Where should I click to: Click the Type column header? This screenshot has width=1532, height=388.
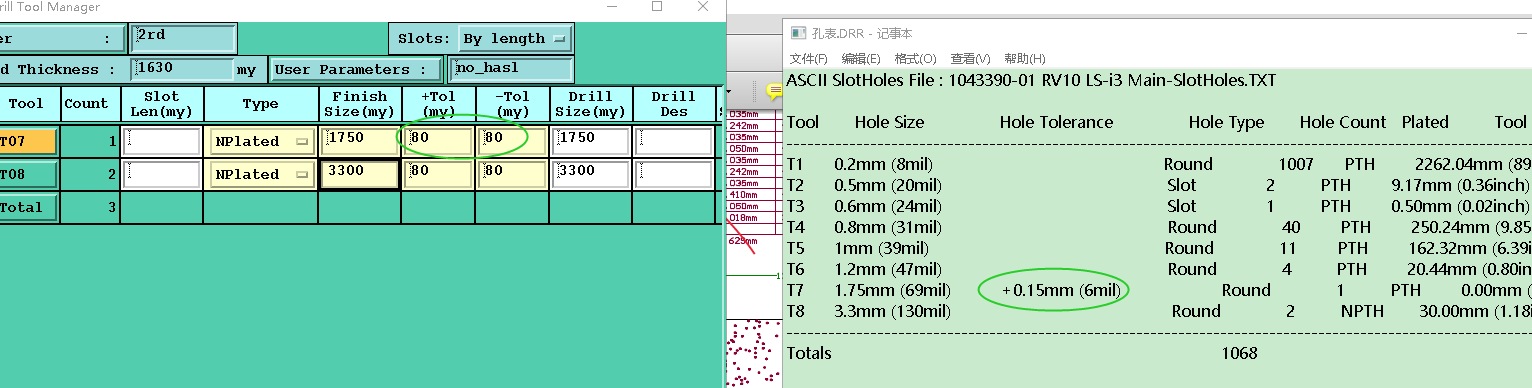(261, 104)
